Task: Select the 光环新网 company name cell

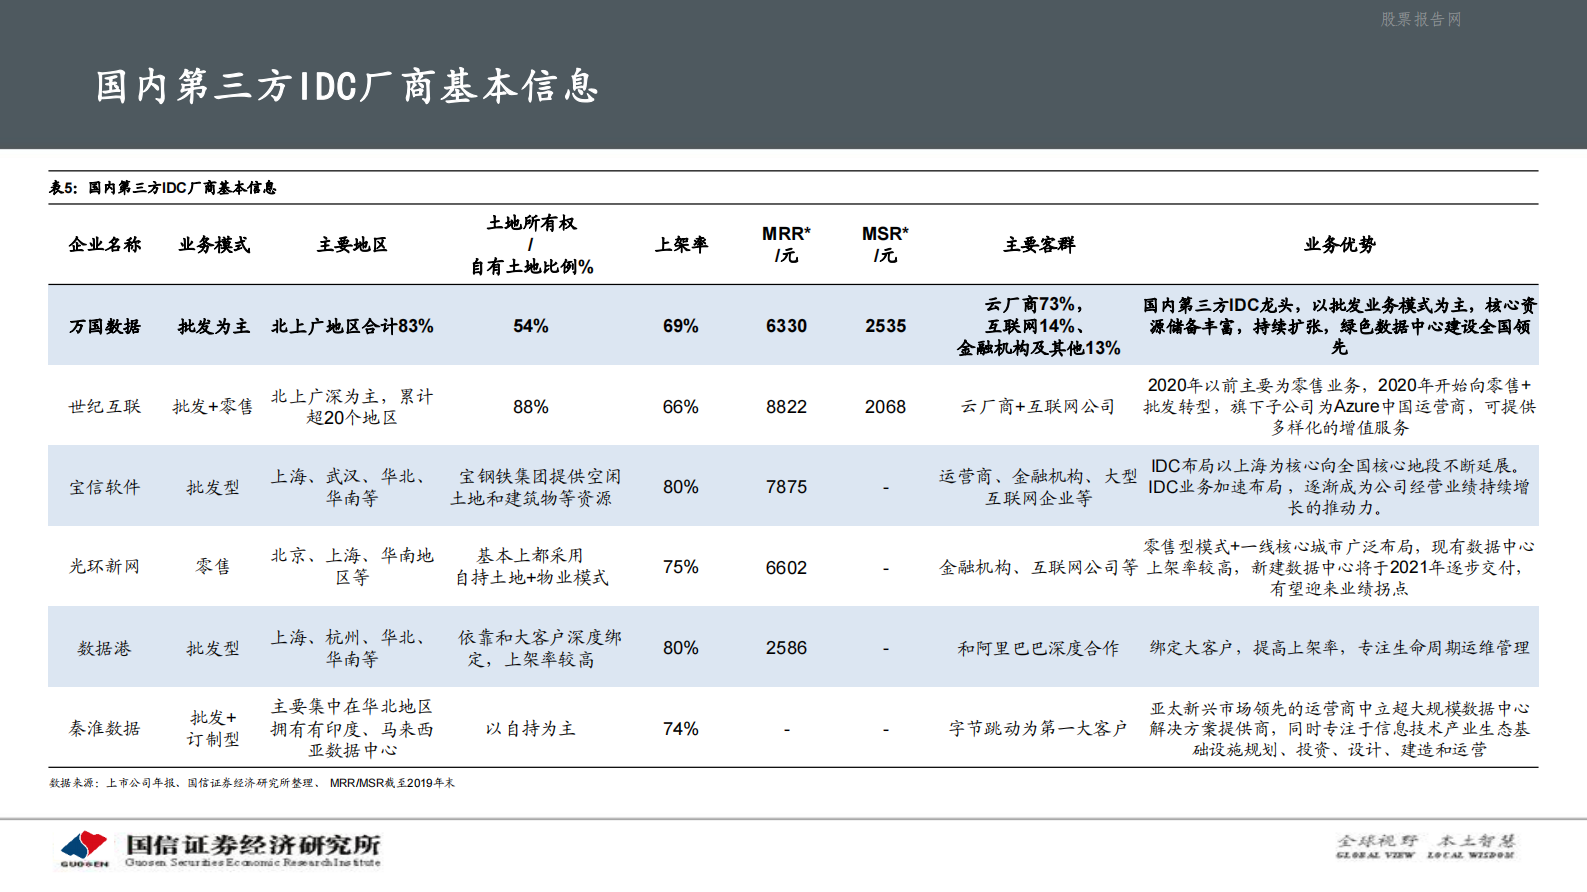Action: (x=105, y=567)
